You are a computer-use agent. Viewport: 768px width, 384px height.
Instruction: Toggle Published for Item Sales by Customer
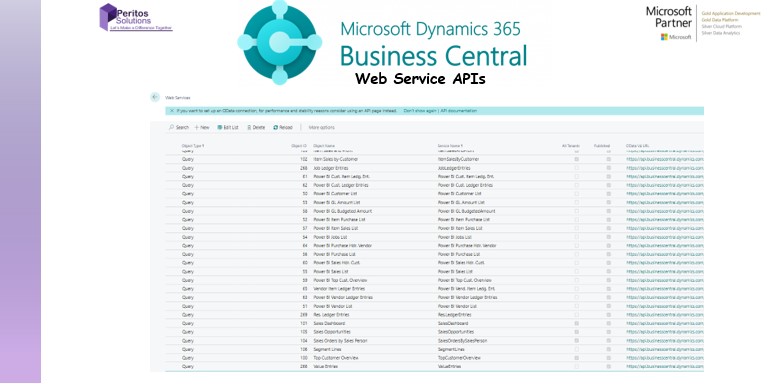608,159
